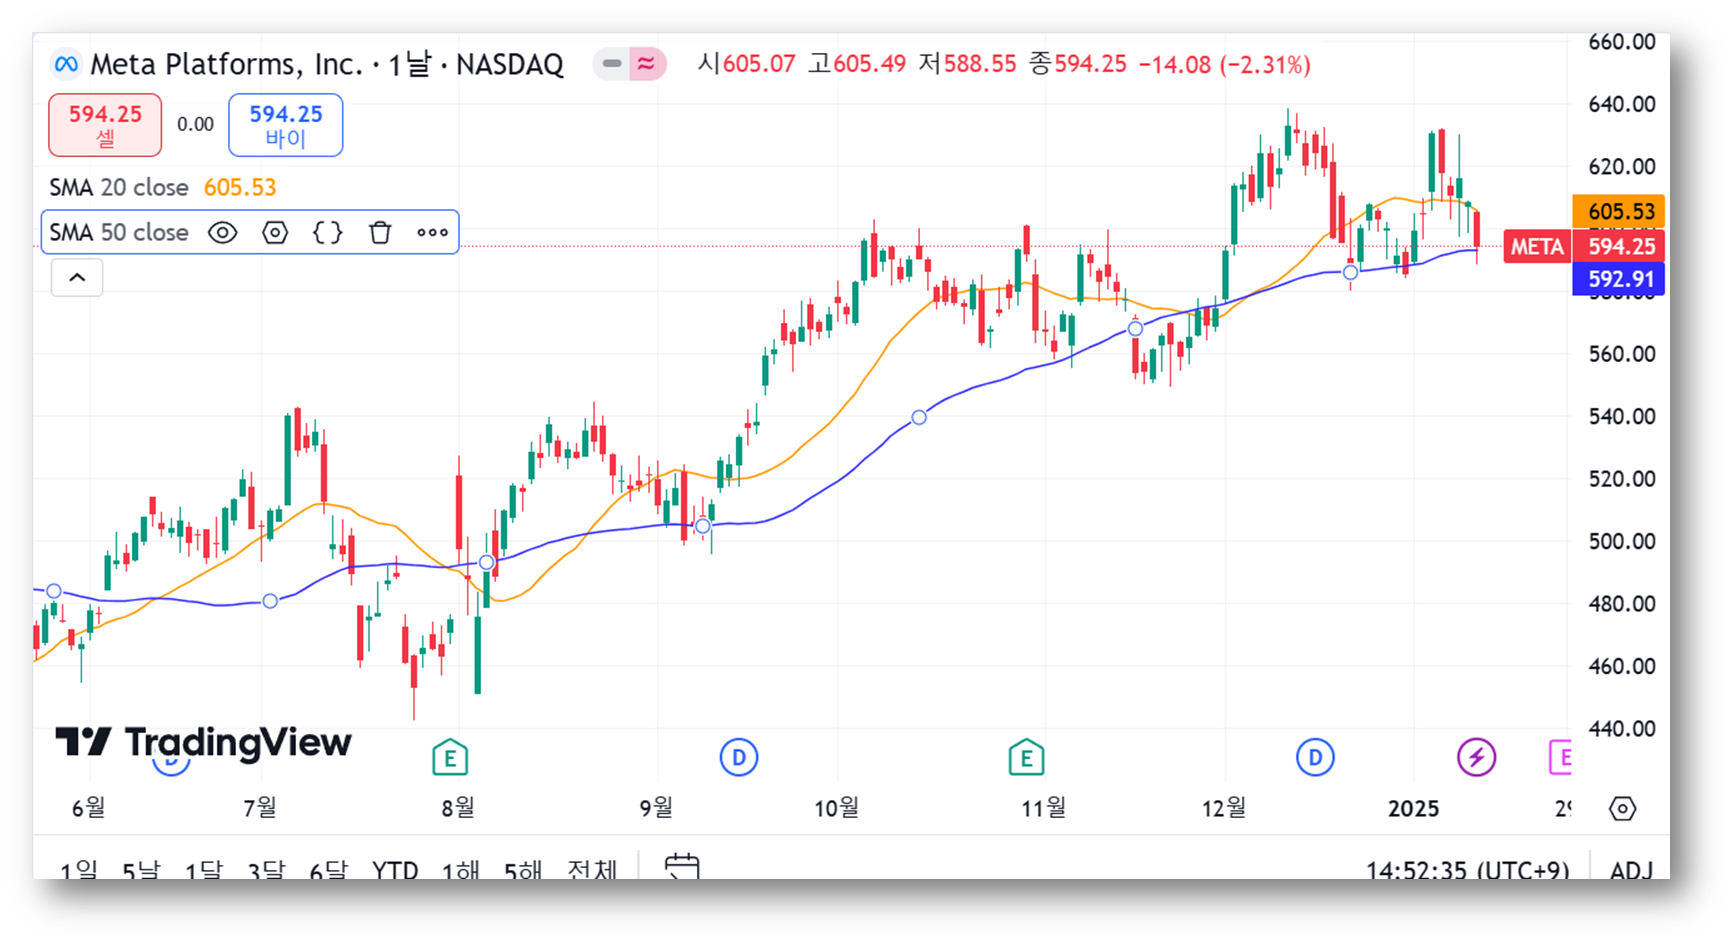Select the SMA 50 close legend label
Screen dimensions: 1735x944
tap(119, 232)
